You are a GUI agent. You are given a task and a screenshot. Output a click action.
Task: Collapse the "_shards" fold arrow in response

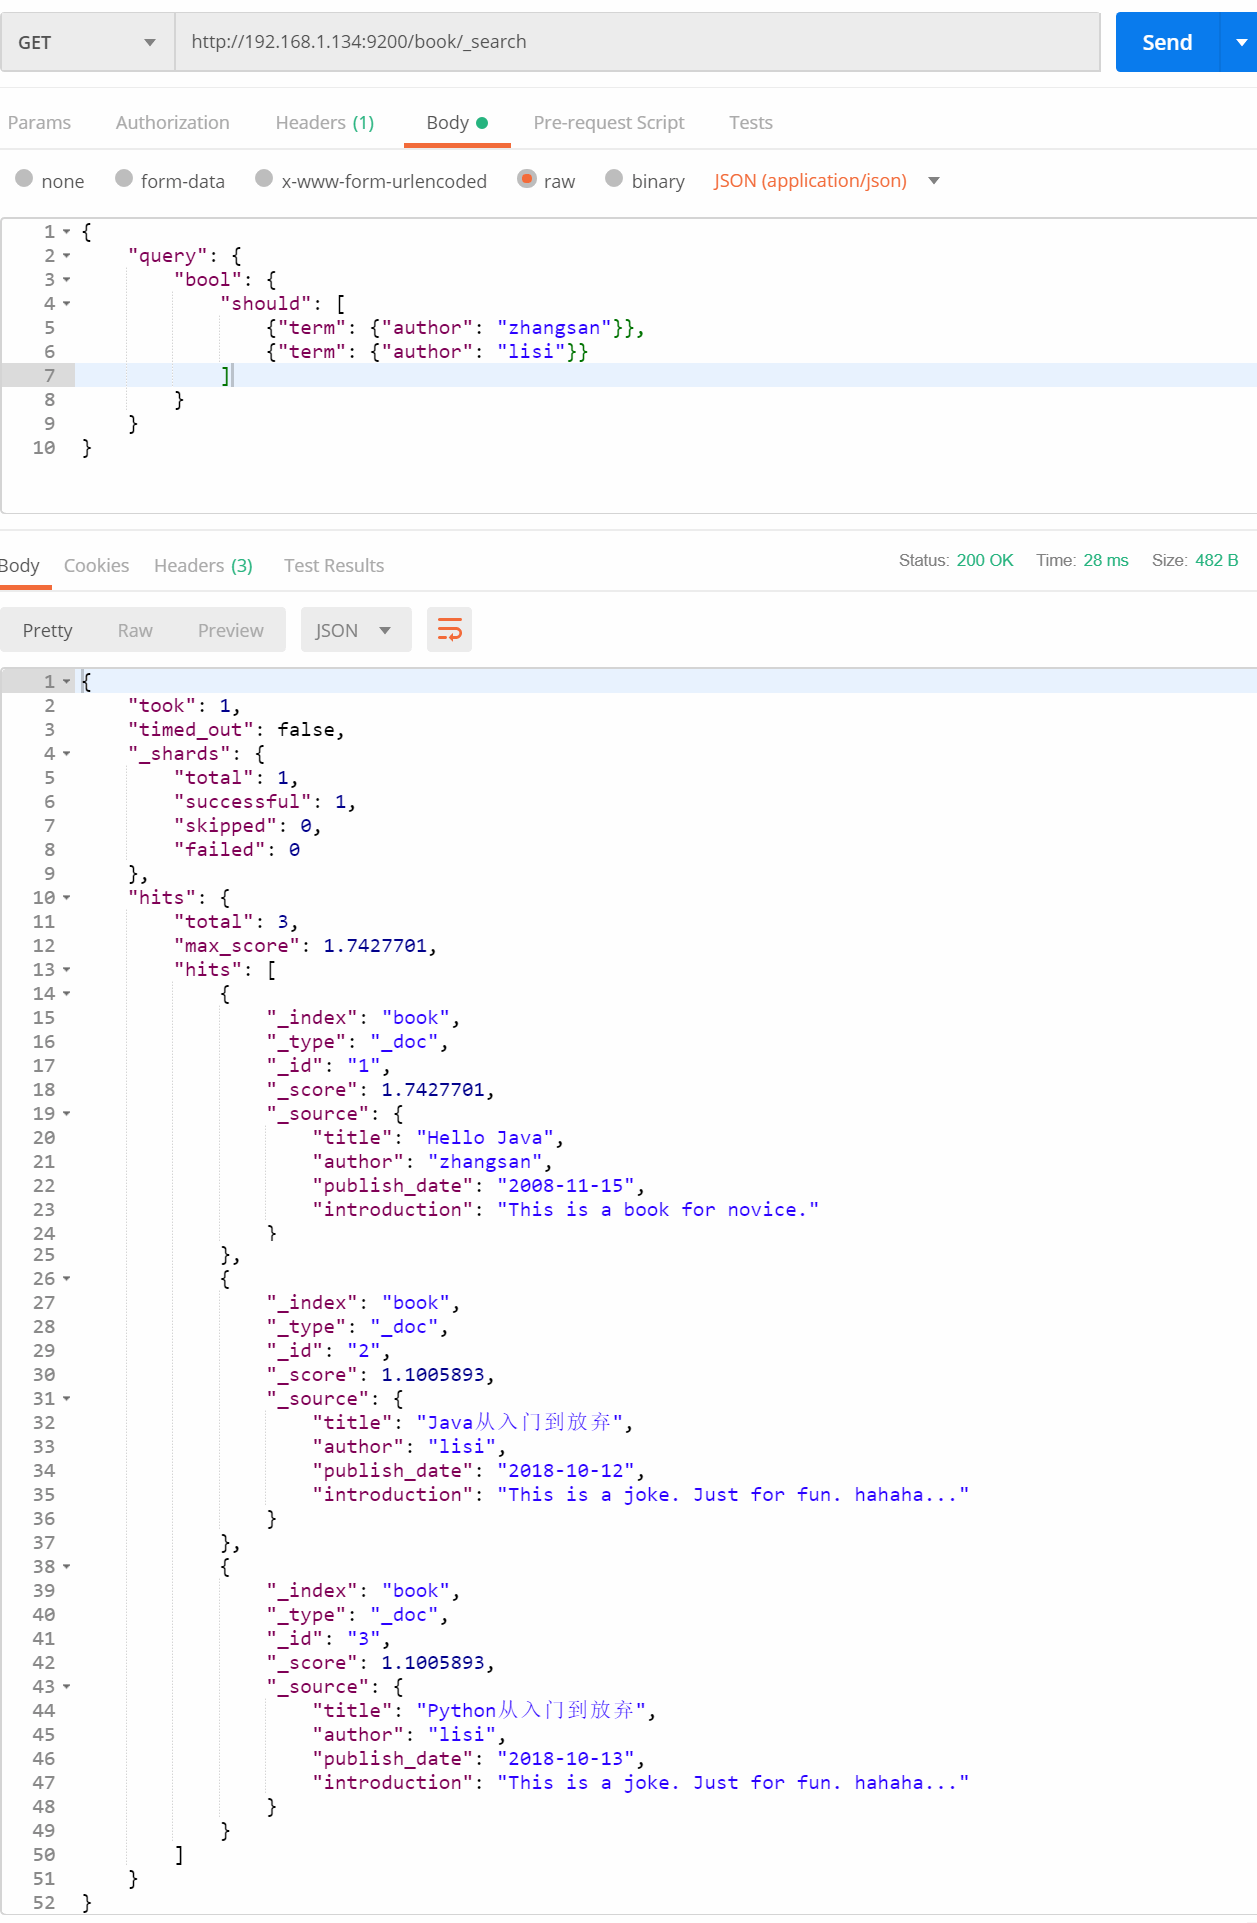pos(67,754)
